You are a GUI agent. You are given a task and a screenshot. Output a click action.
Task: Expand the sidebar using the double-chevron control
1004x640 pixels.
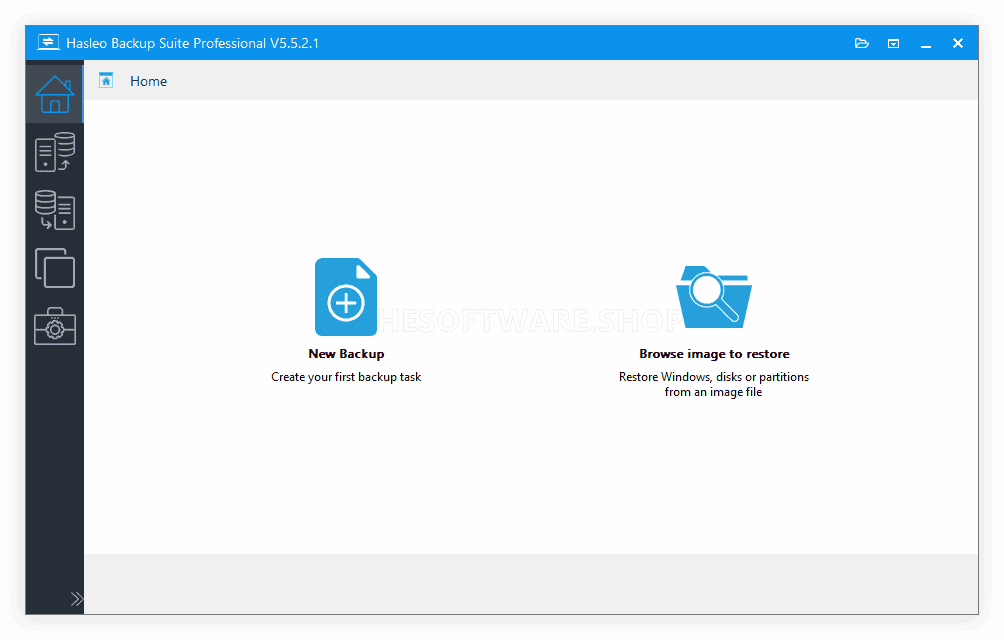(77, 598)
